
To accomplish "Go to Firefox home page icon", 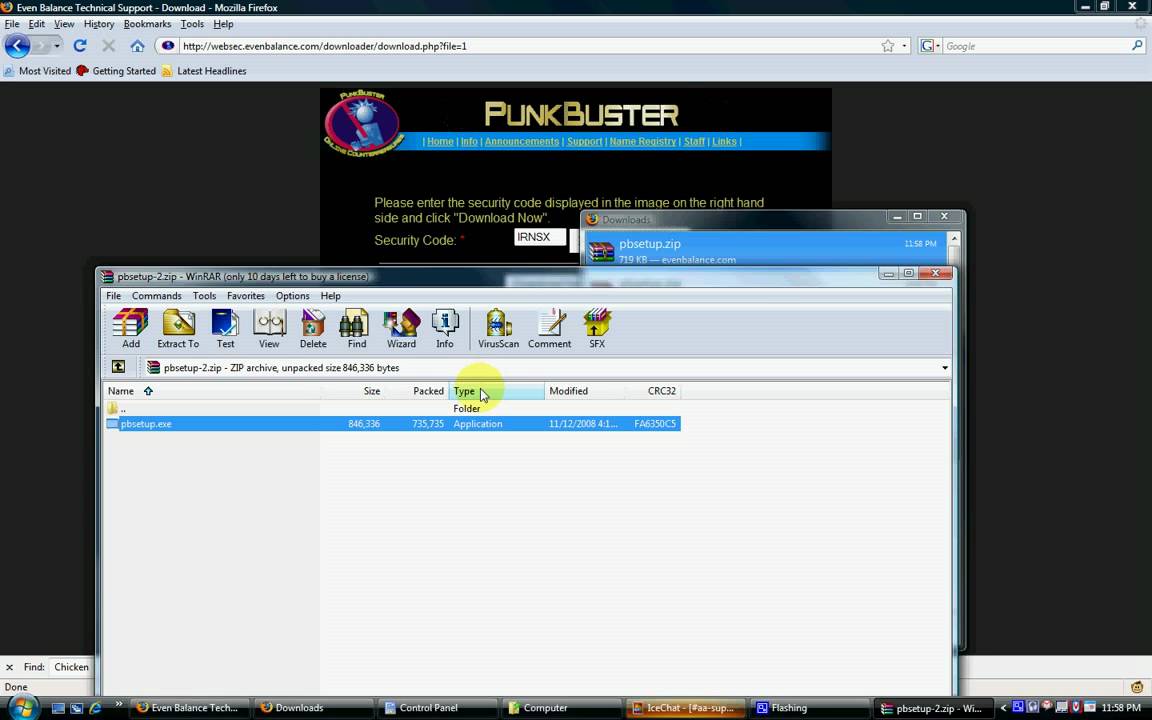I will click(137, 46).
